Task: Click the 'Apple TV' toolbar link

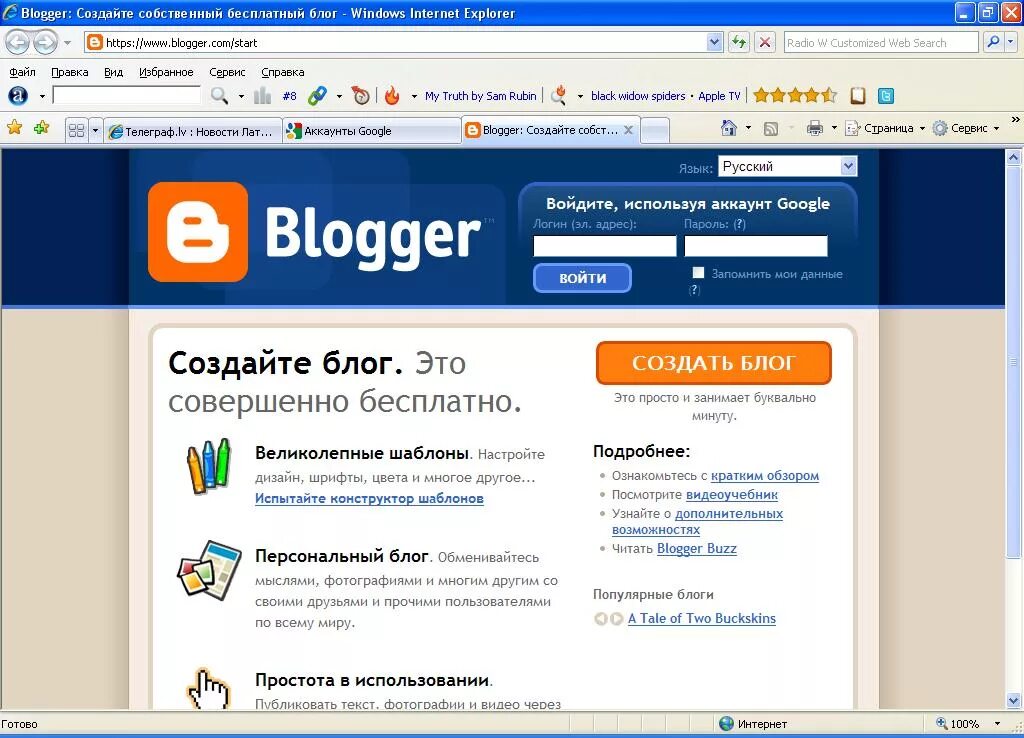Action: (x=719, y=96)
